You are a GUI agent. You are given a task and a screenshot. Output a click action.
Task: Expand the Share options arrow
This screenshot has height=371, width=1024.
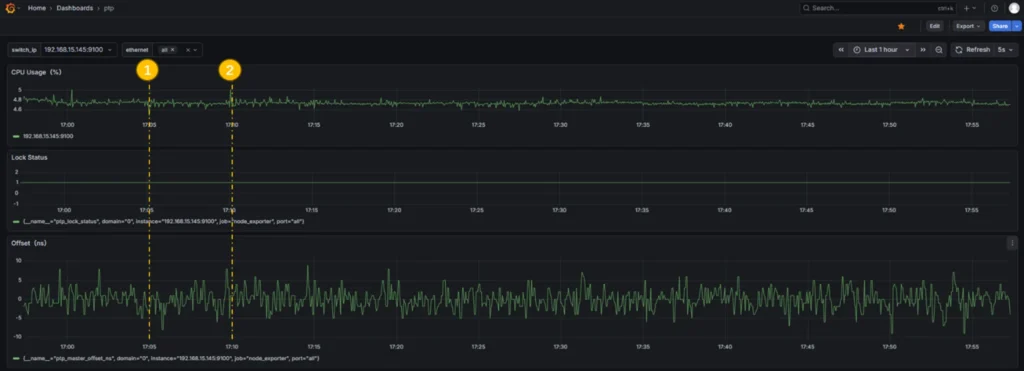(1016, 26)
